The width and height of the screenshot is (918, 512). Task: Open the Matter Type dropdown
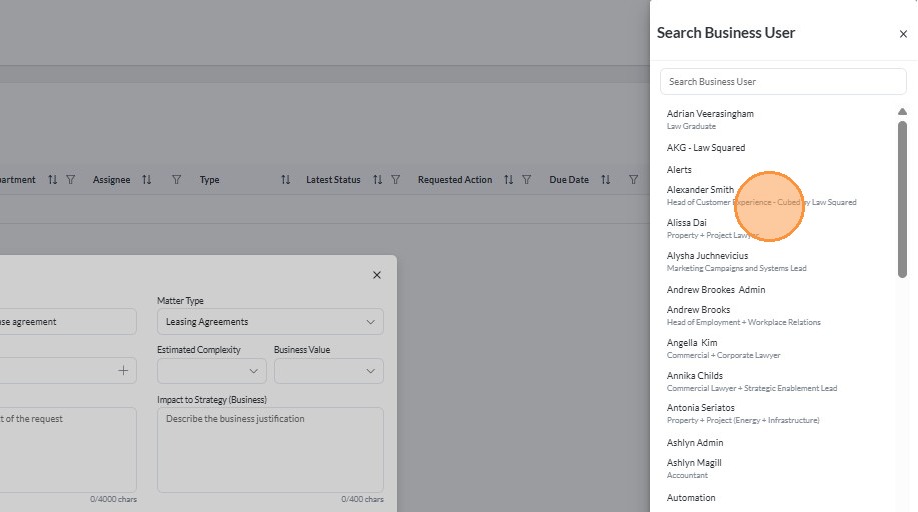point(270,322)
